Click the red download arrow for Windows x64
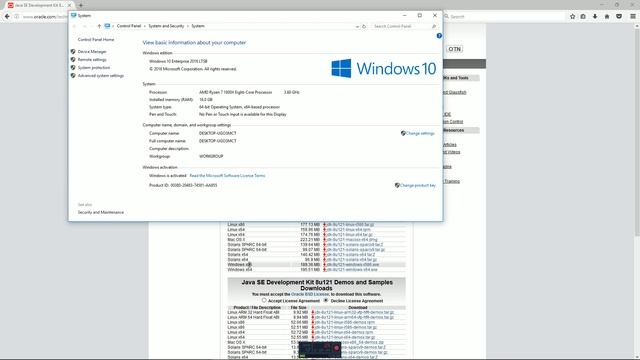Image resolution: width=640 pixels, height=360 pixels. click(324, 270)
